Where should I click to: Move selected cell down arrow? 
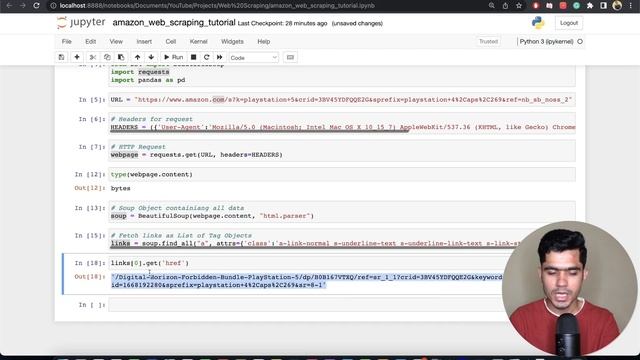(x=151, y=57)
